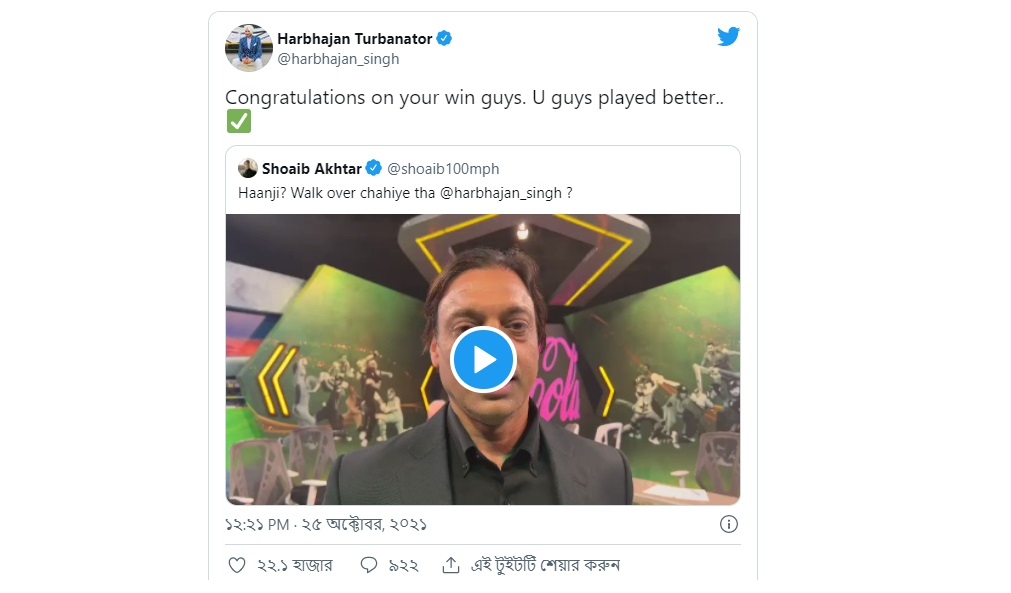Open the tweet timestamp 25 October 2021
This screenshot has height=593, width=1011.
(x=326, y=525)
